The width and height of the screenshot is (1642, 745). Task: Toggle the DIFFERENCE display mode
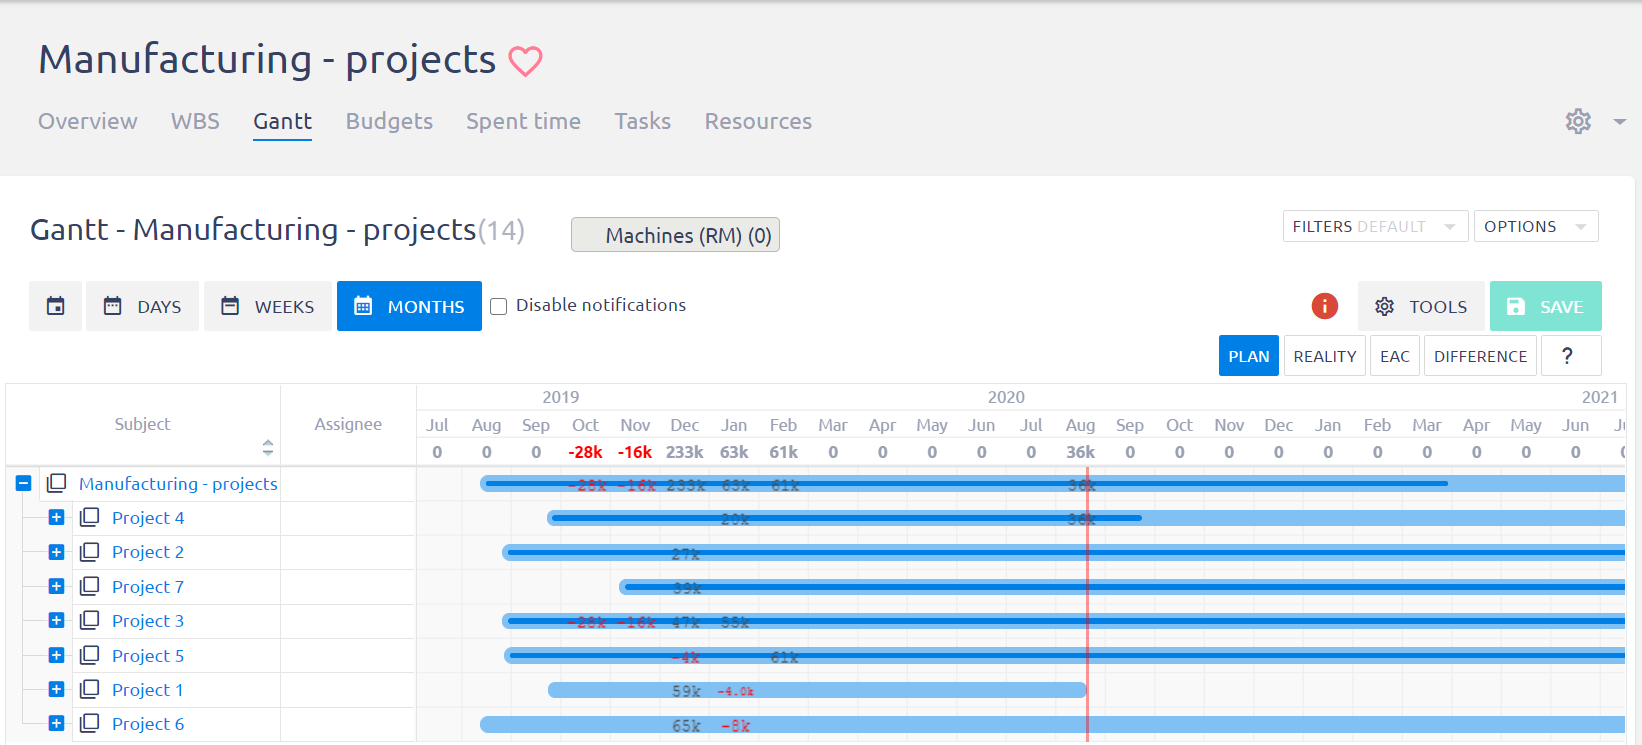pyautogui.click(x=1480, y=355)
